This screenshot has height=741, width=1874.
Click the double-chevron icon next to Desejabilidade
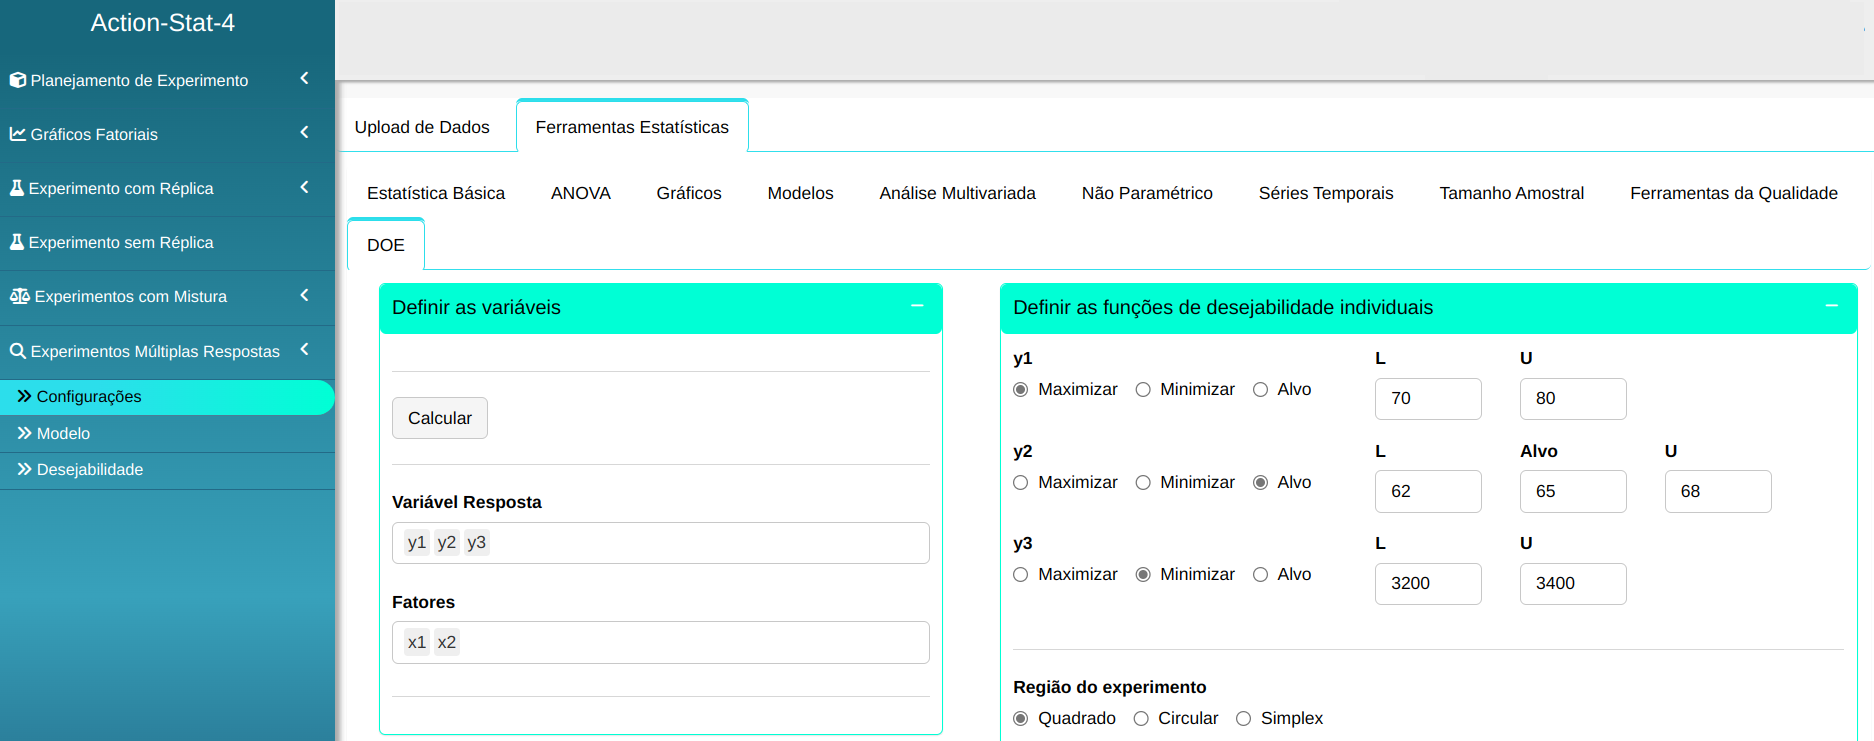(24, 469)
